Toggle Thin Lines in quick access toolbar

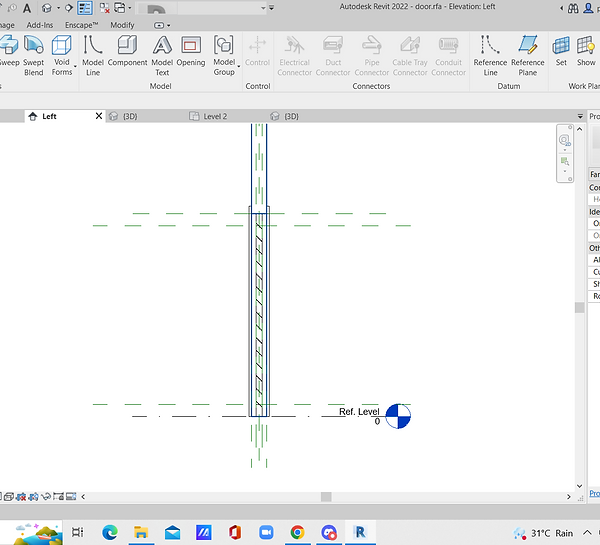[x=85, y=8]
